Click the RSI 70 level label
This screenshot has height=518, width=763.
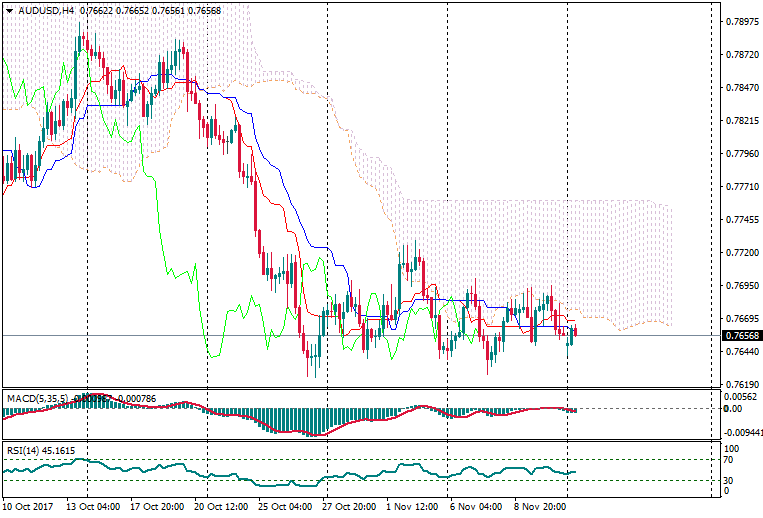[x=729, y=460]
